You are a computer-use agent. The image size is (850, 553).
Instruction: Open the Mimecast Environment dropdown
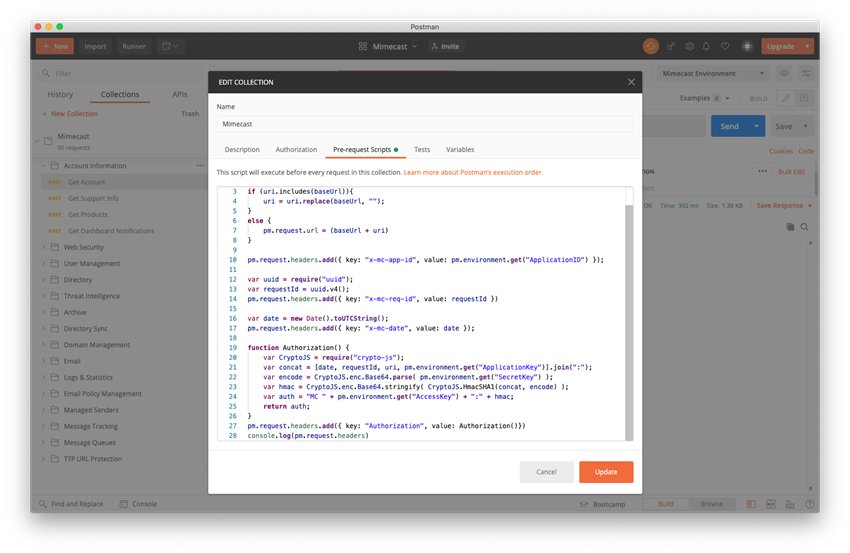pos(713,73)
